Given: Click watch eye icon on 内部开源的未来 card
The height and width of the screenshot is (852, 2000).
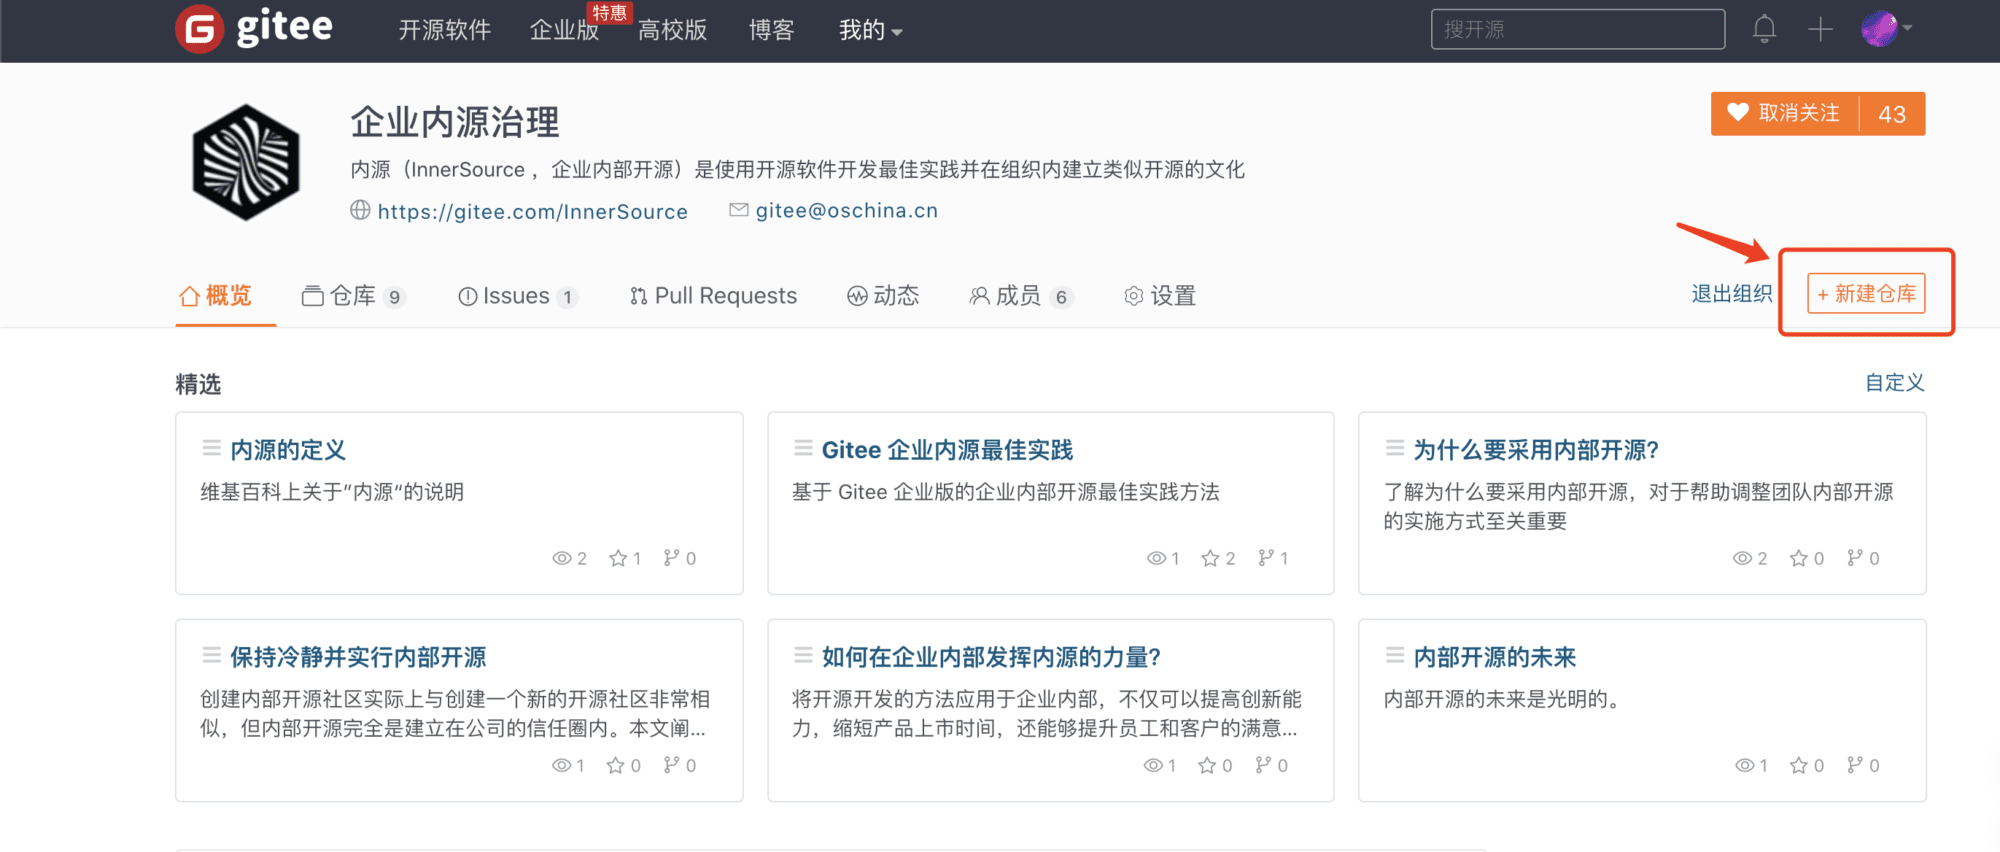Looking at the screenshot, I should (1745, 765).
